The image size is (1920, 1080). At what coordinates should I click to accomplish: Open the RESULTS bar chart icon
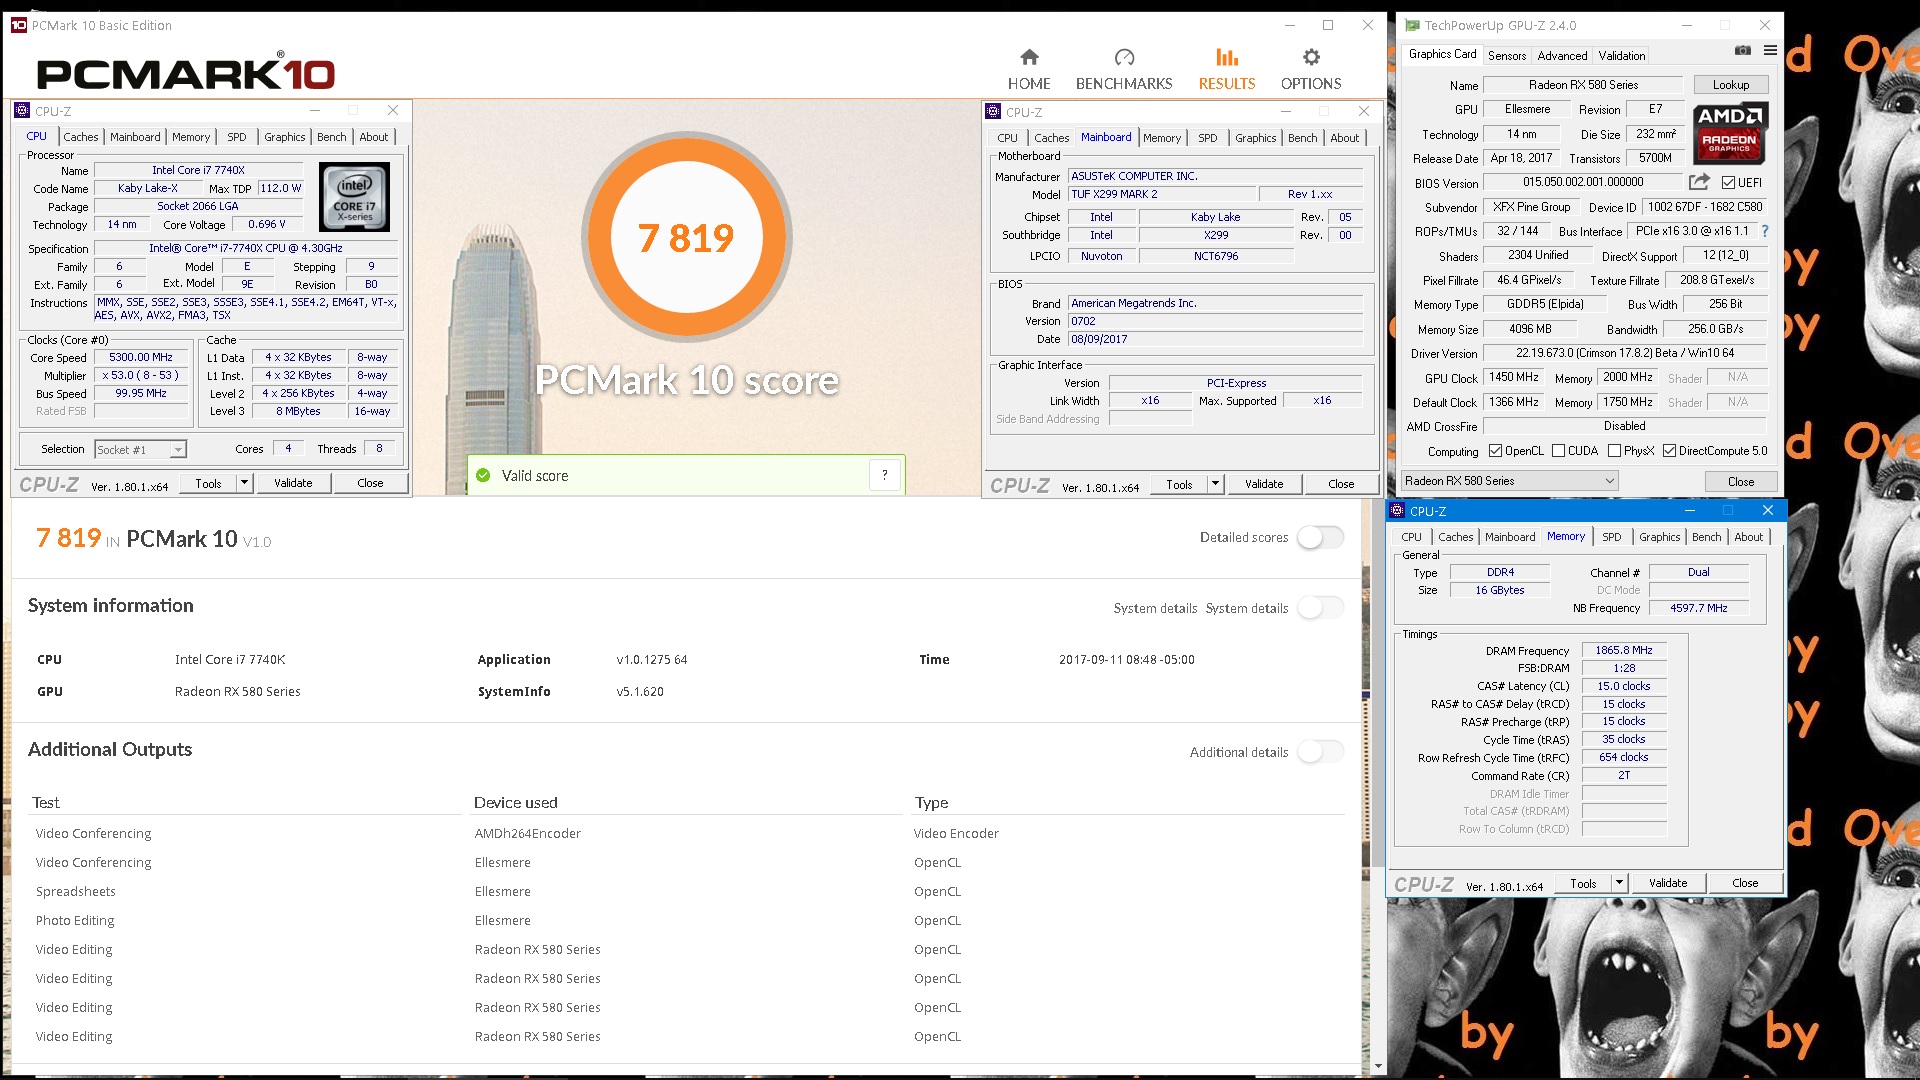(x=1227, y=57)
